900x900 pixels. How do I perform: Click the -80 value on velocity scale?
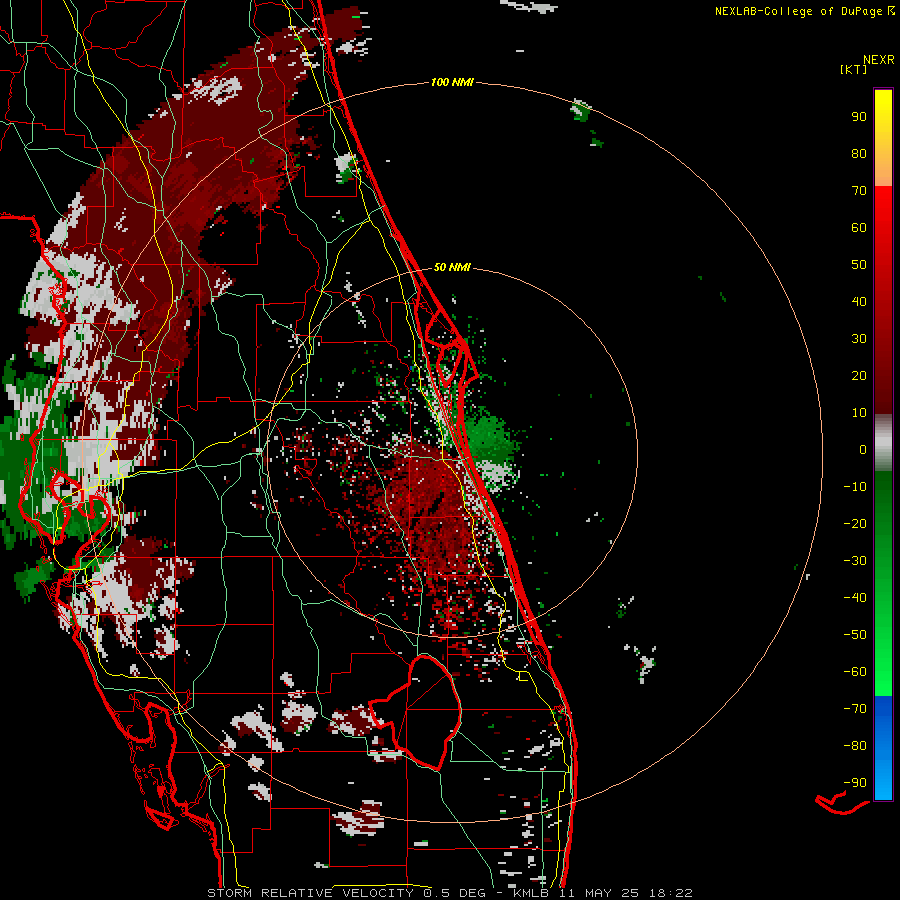tap(855, 746)
